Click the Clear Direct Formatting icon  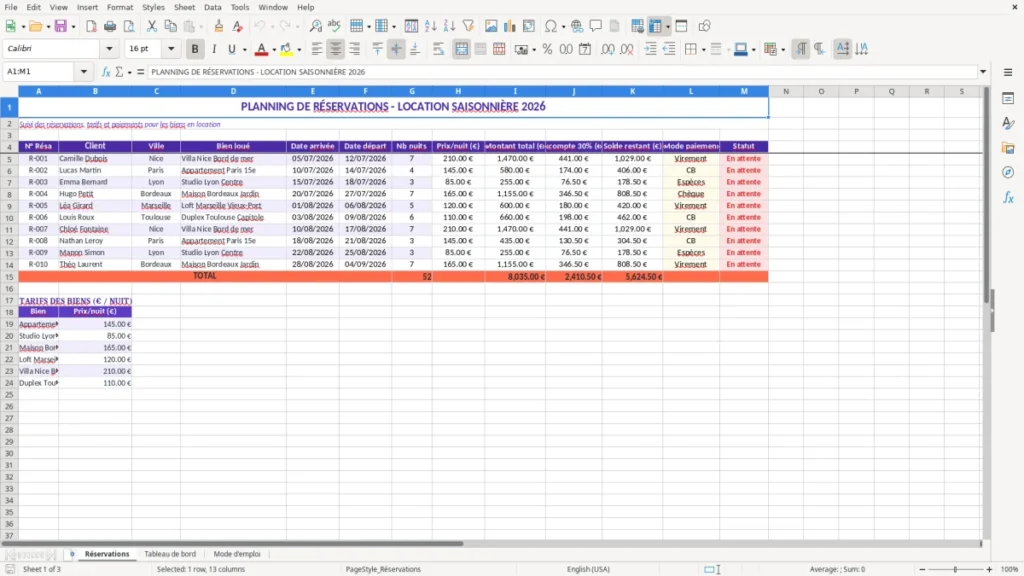click(238, 26)
